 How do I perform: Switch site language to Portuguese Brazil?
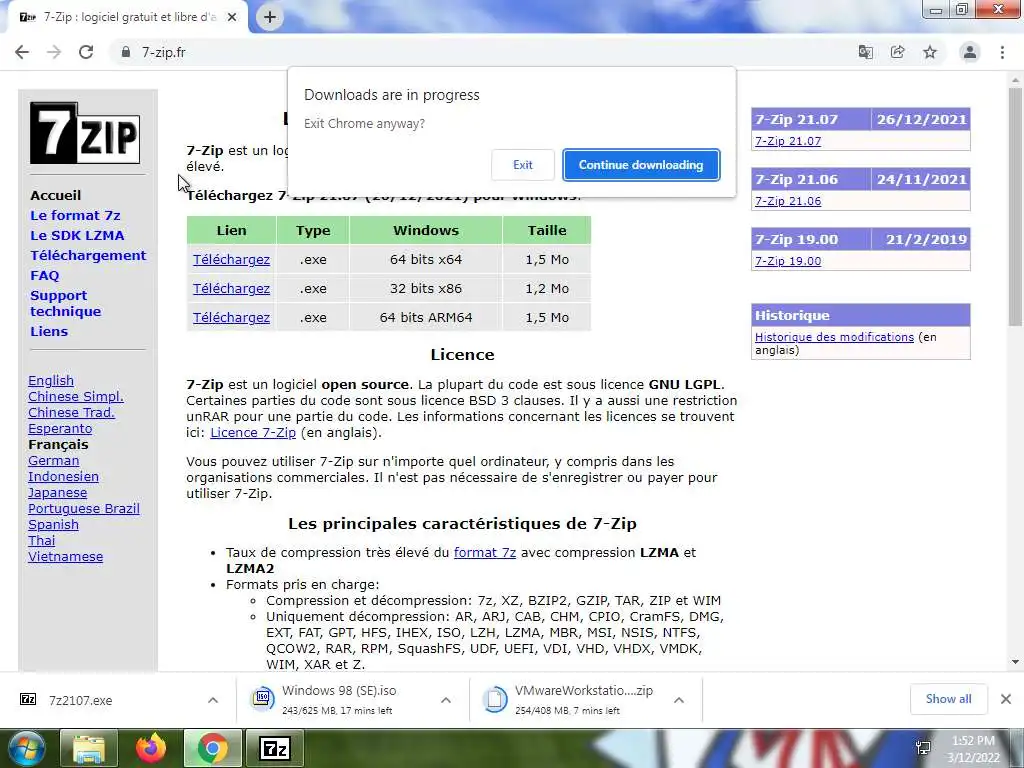click(x=84, y=509)
